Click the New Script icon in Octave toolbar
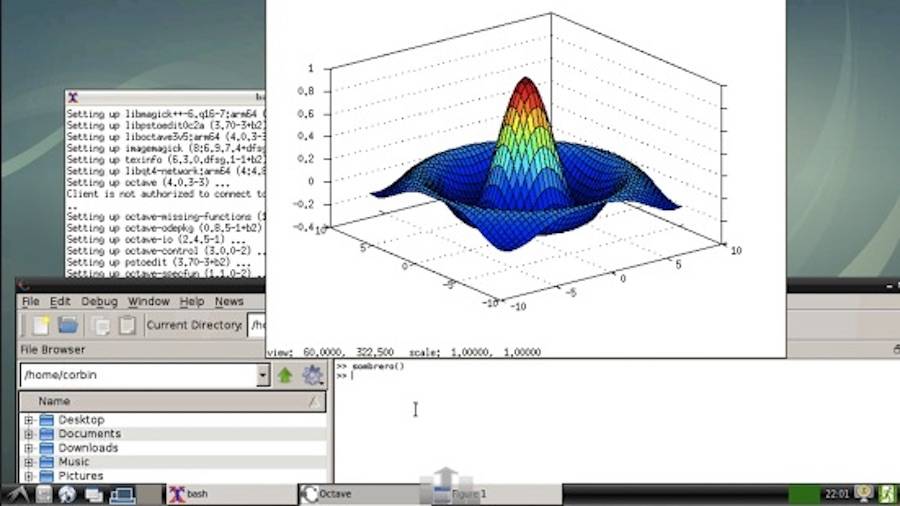The height and width of the screenshot is (506, 900). (x=40, y=325)
